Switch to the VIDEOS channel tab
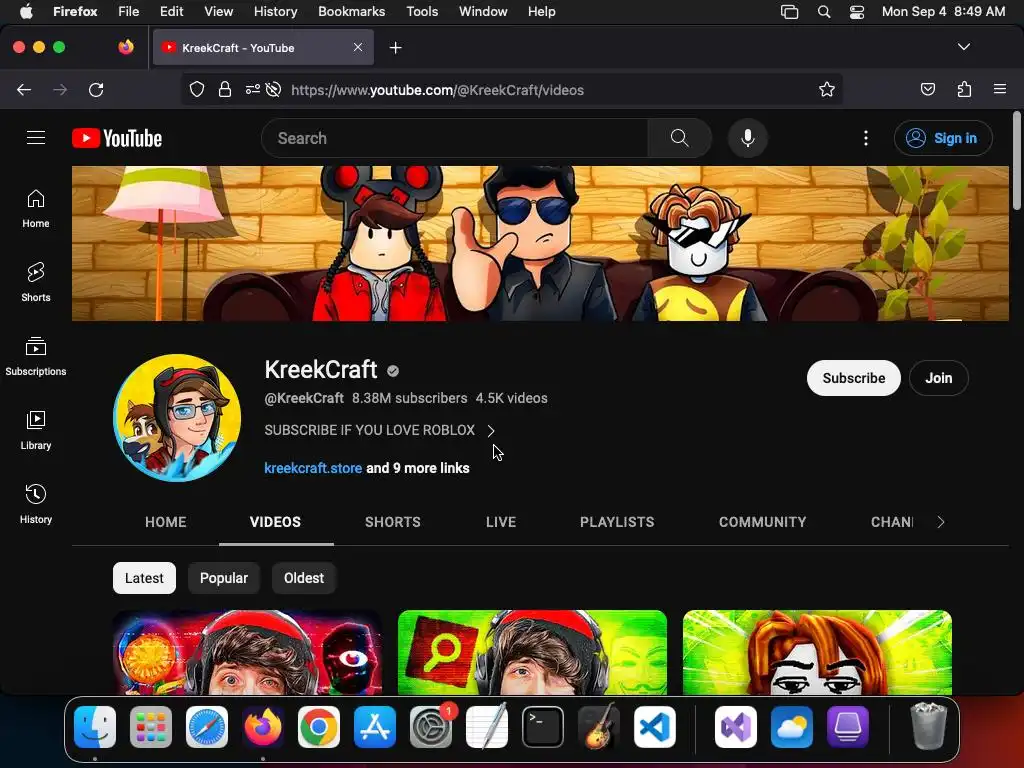Image resolution: width=1024 pixels, height=768 pixels. 276,522
